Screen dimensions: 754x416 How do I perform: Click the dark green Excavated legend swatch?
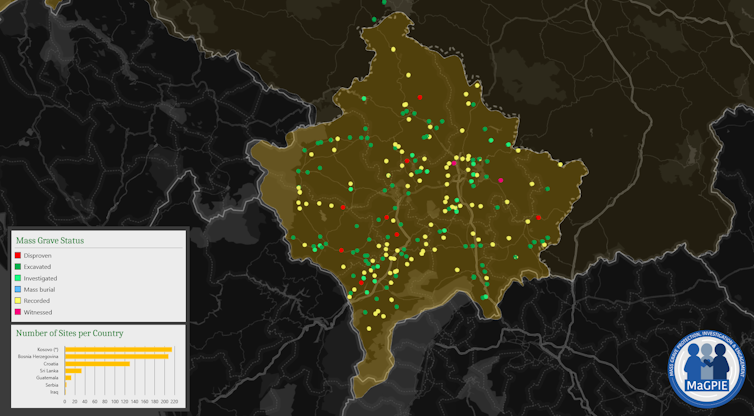19,266
